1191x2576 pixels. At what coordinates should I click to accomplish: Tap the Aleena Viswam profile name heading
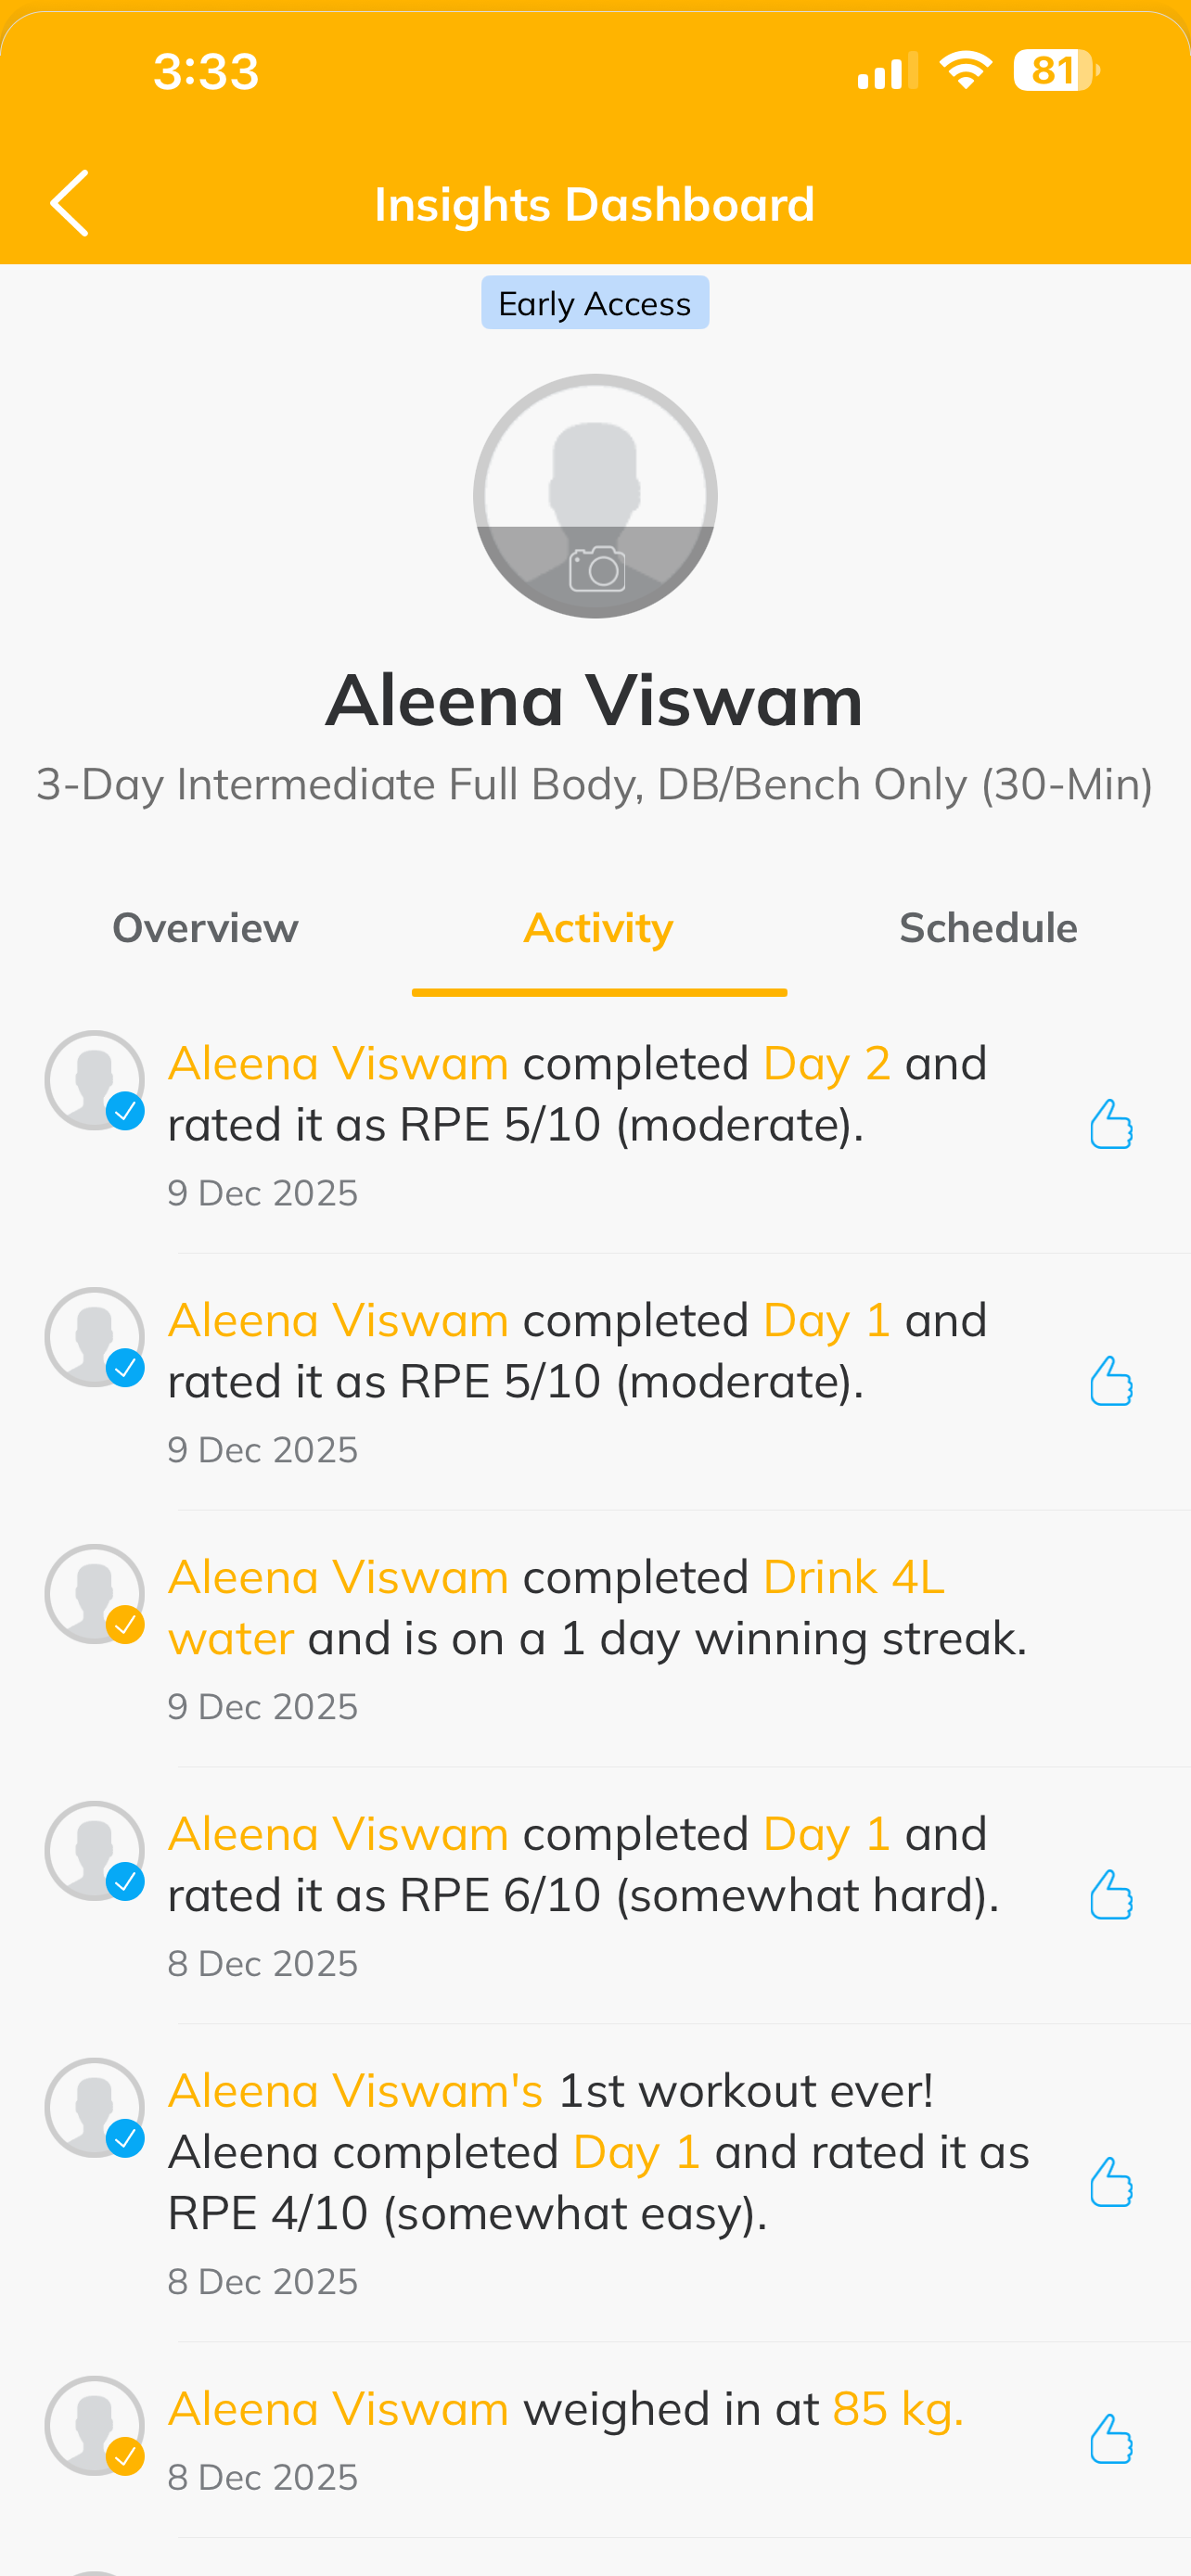[595, 700]
